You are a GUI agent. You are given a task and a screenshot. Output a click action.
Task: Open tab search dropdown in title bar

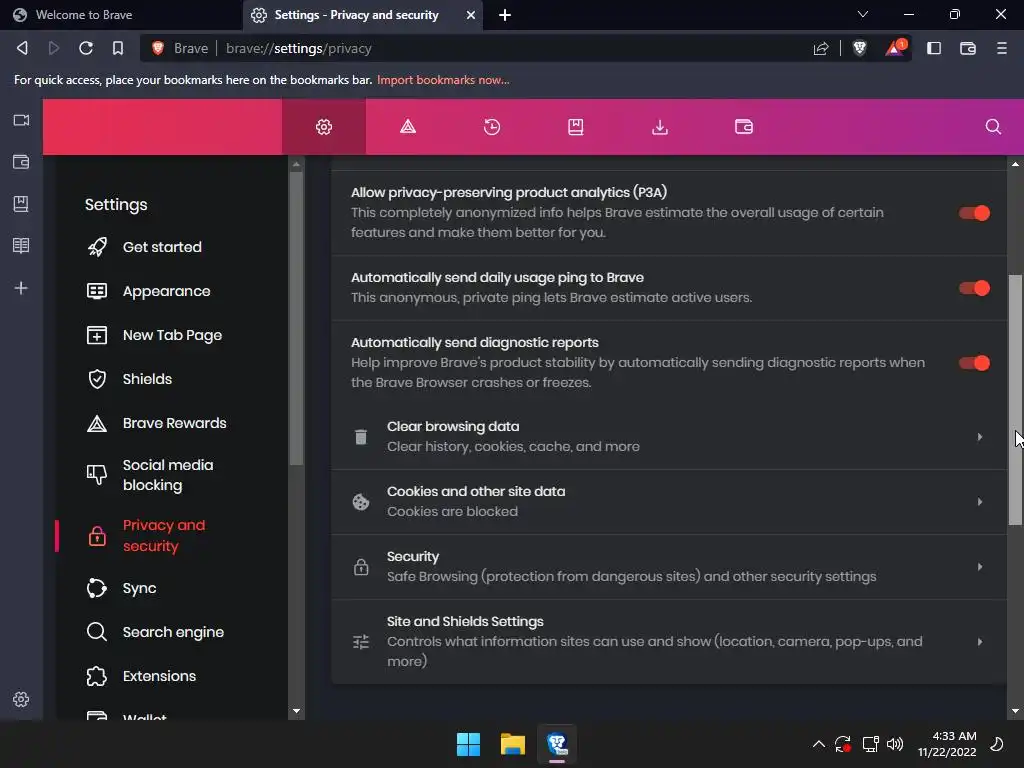863,14
